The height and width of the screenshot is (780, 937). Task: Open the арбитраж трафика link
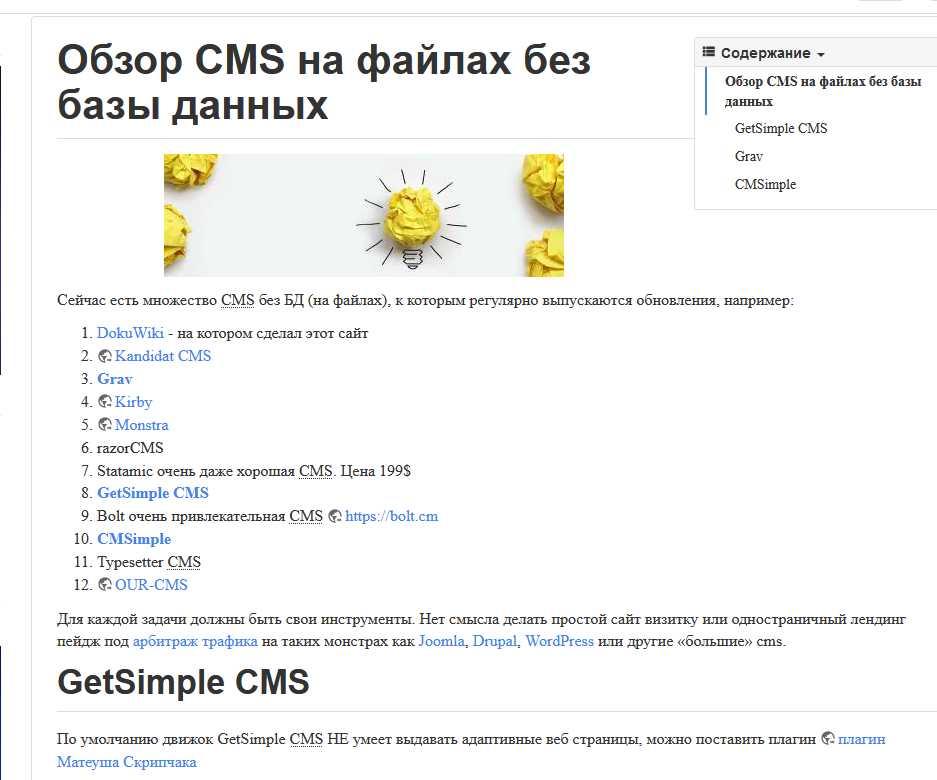tap(195, 641)
